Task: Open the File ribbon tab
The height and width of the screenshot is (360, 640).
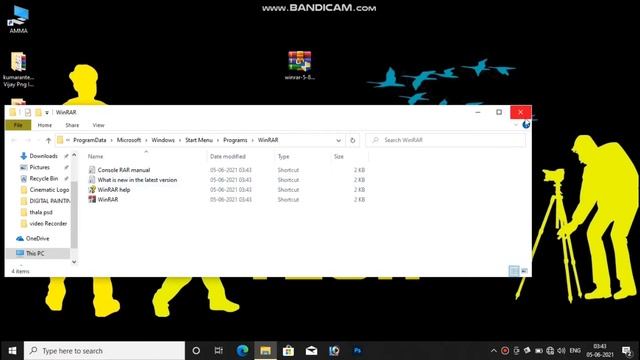Action: 18,125
